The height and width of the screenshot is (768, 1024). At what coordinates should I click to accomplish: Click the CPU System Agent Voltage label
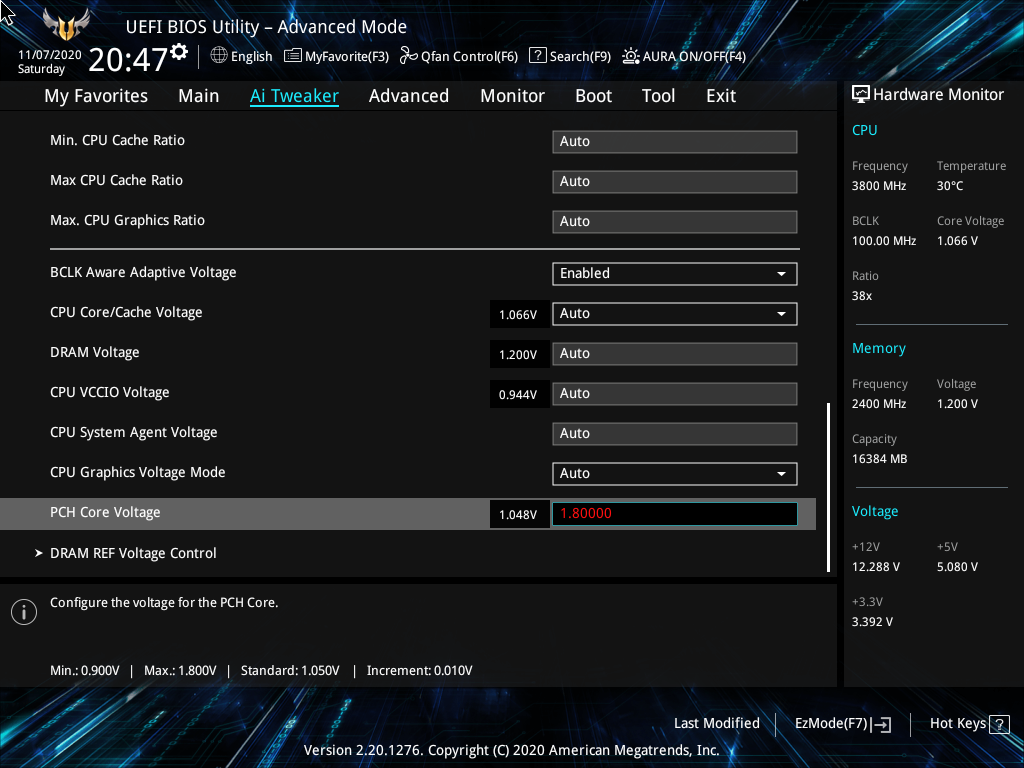[134, 433]
